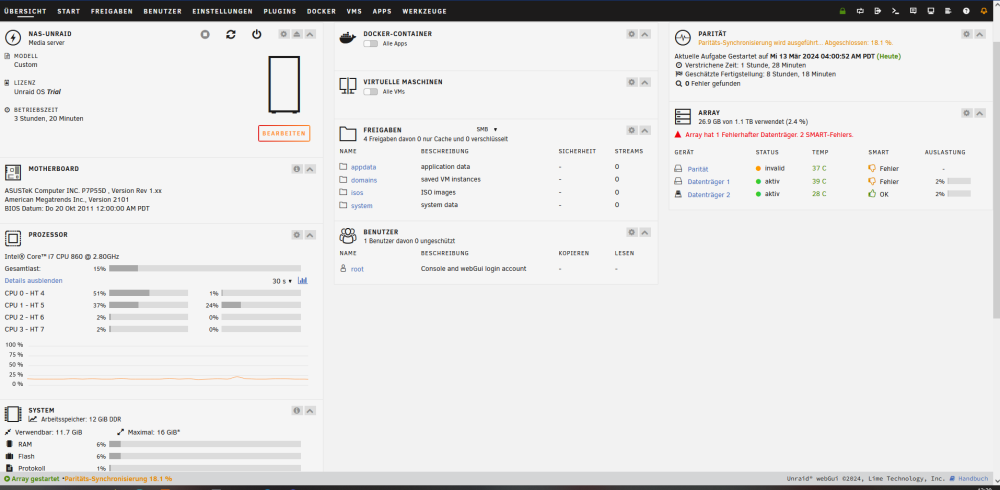The image size is (1000, 490).
Task: Open the feedback icon in top bar
Action: coord(913,11)
